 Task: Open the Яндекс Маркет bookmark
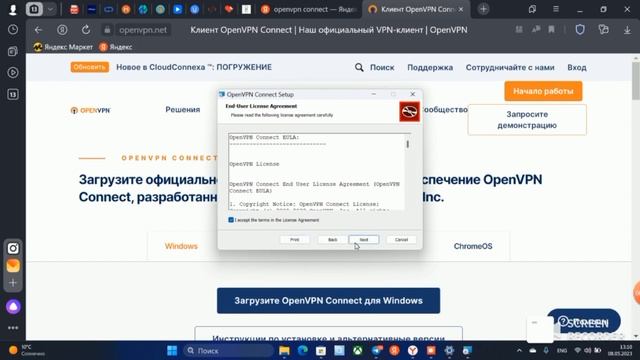[x=63, y=47]
